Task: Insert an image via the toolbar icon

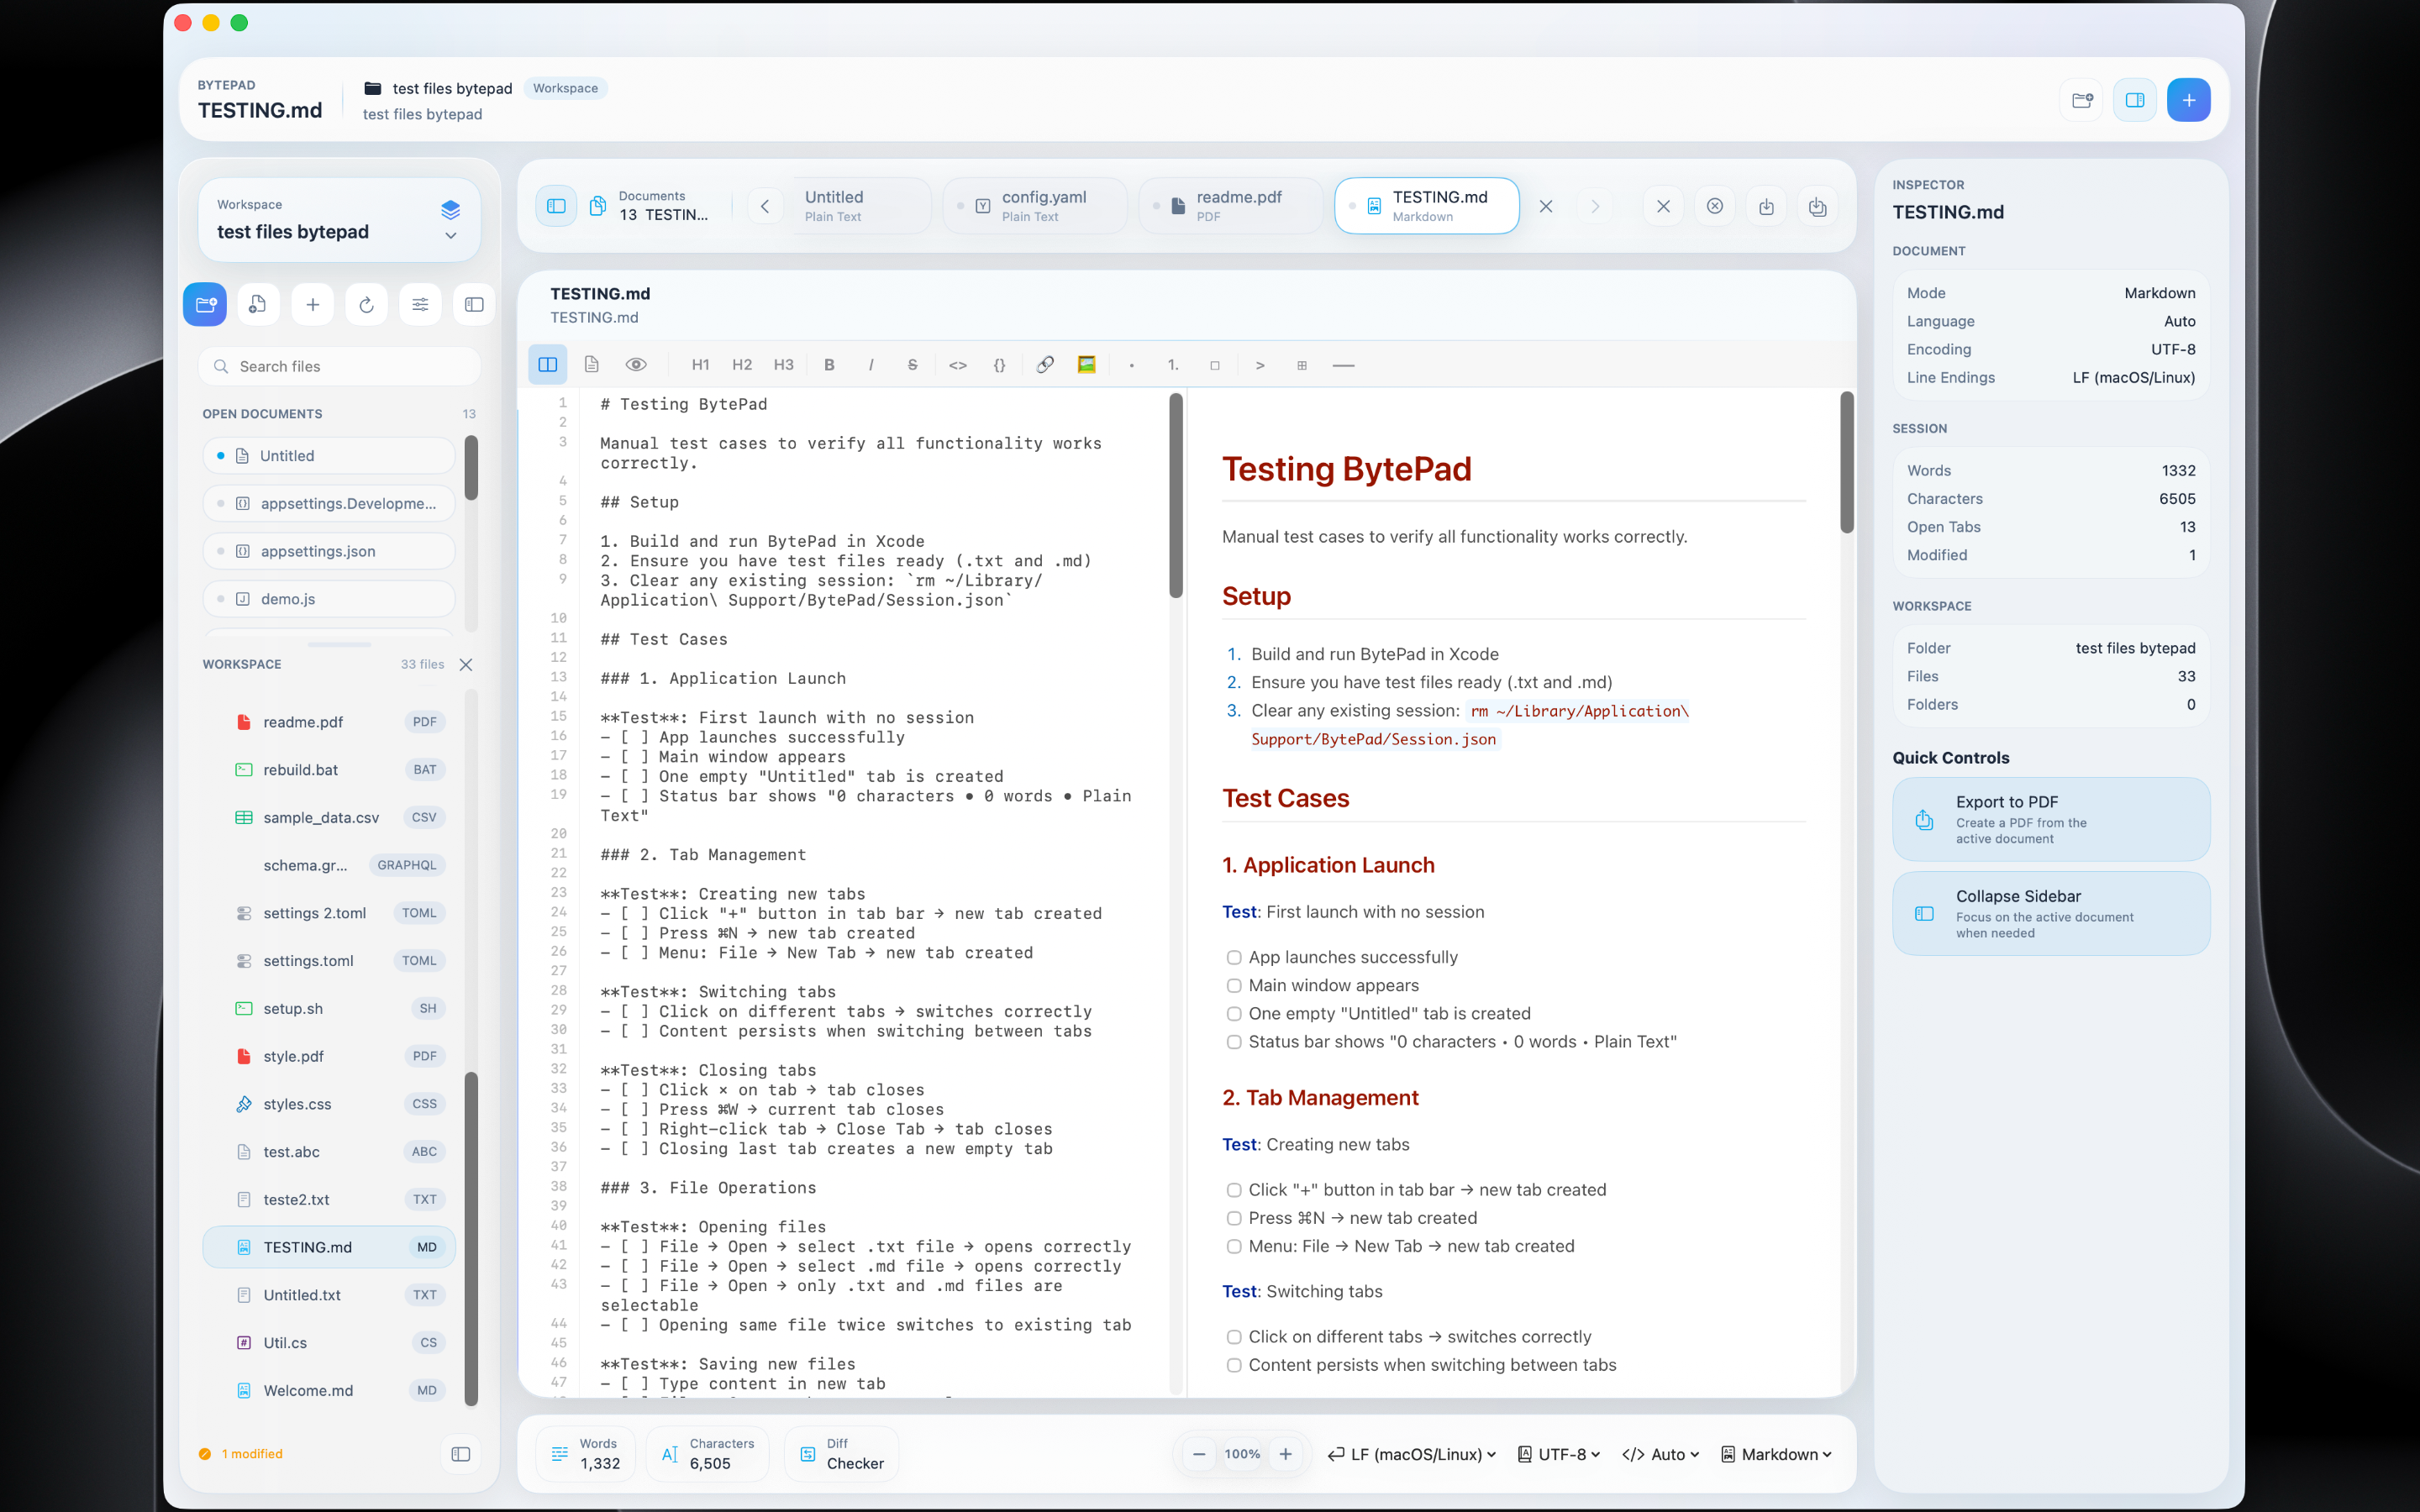Action: click(x=1086, y=364)
